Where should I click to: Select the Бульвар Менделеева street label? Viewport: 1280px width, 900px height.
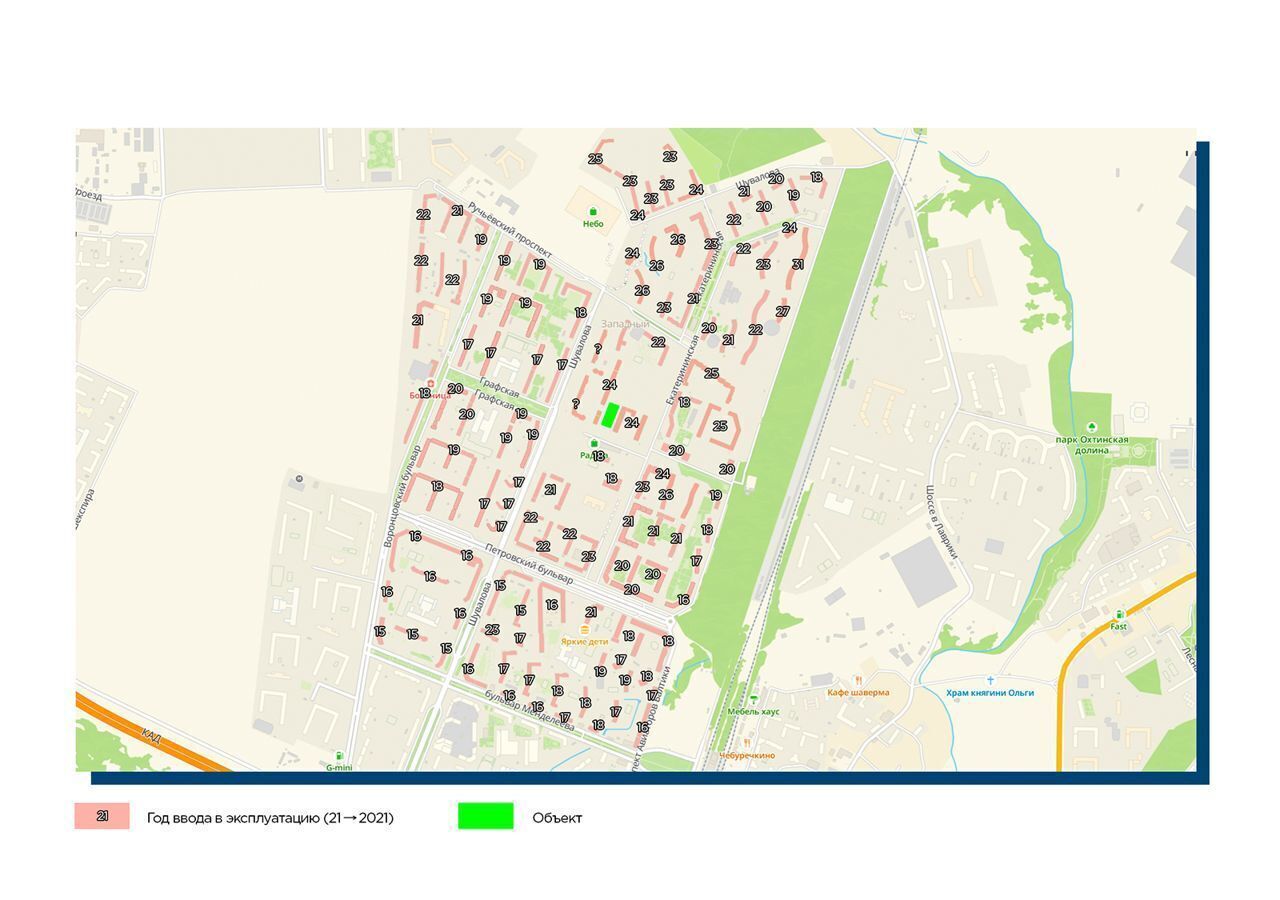(x=529, y=710)
